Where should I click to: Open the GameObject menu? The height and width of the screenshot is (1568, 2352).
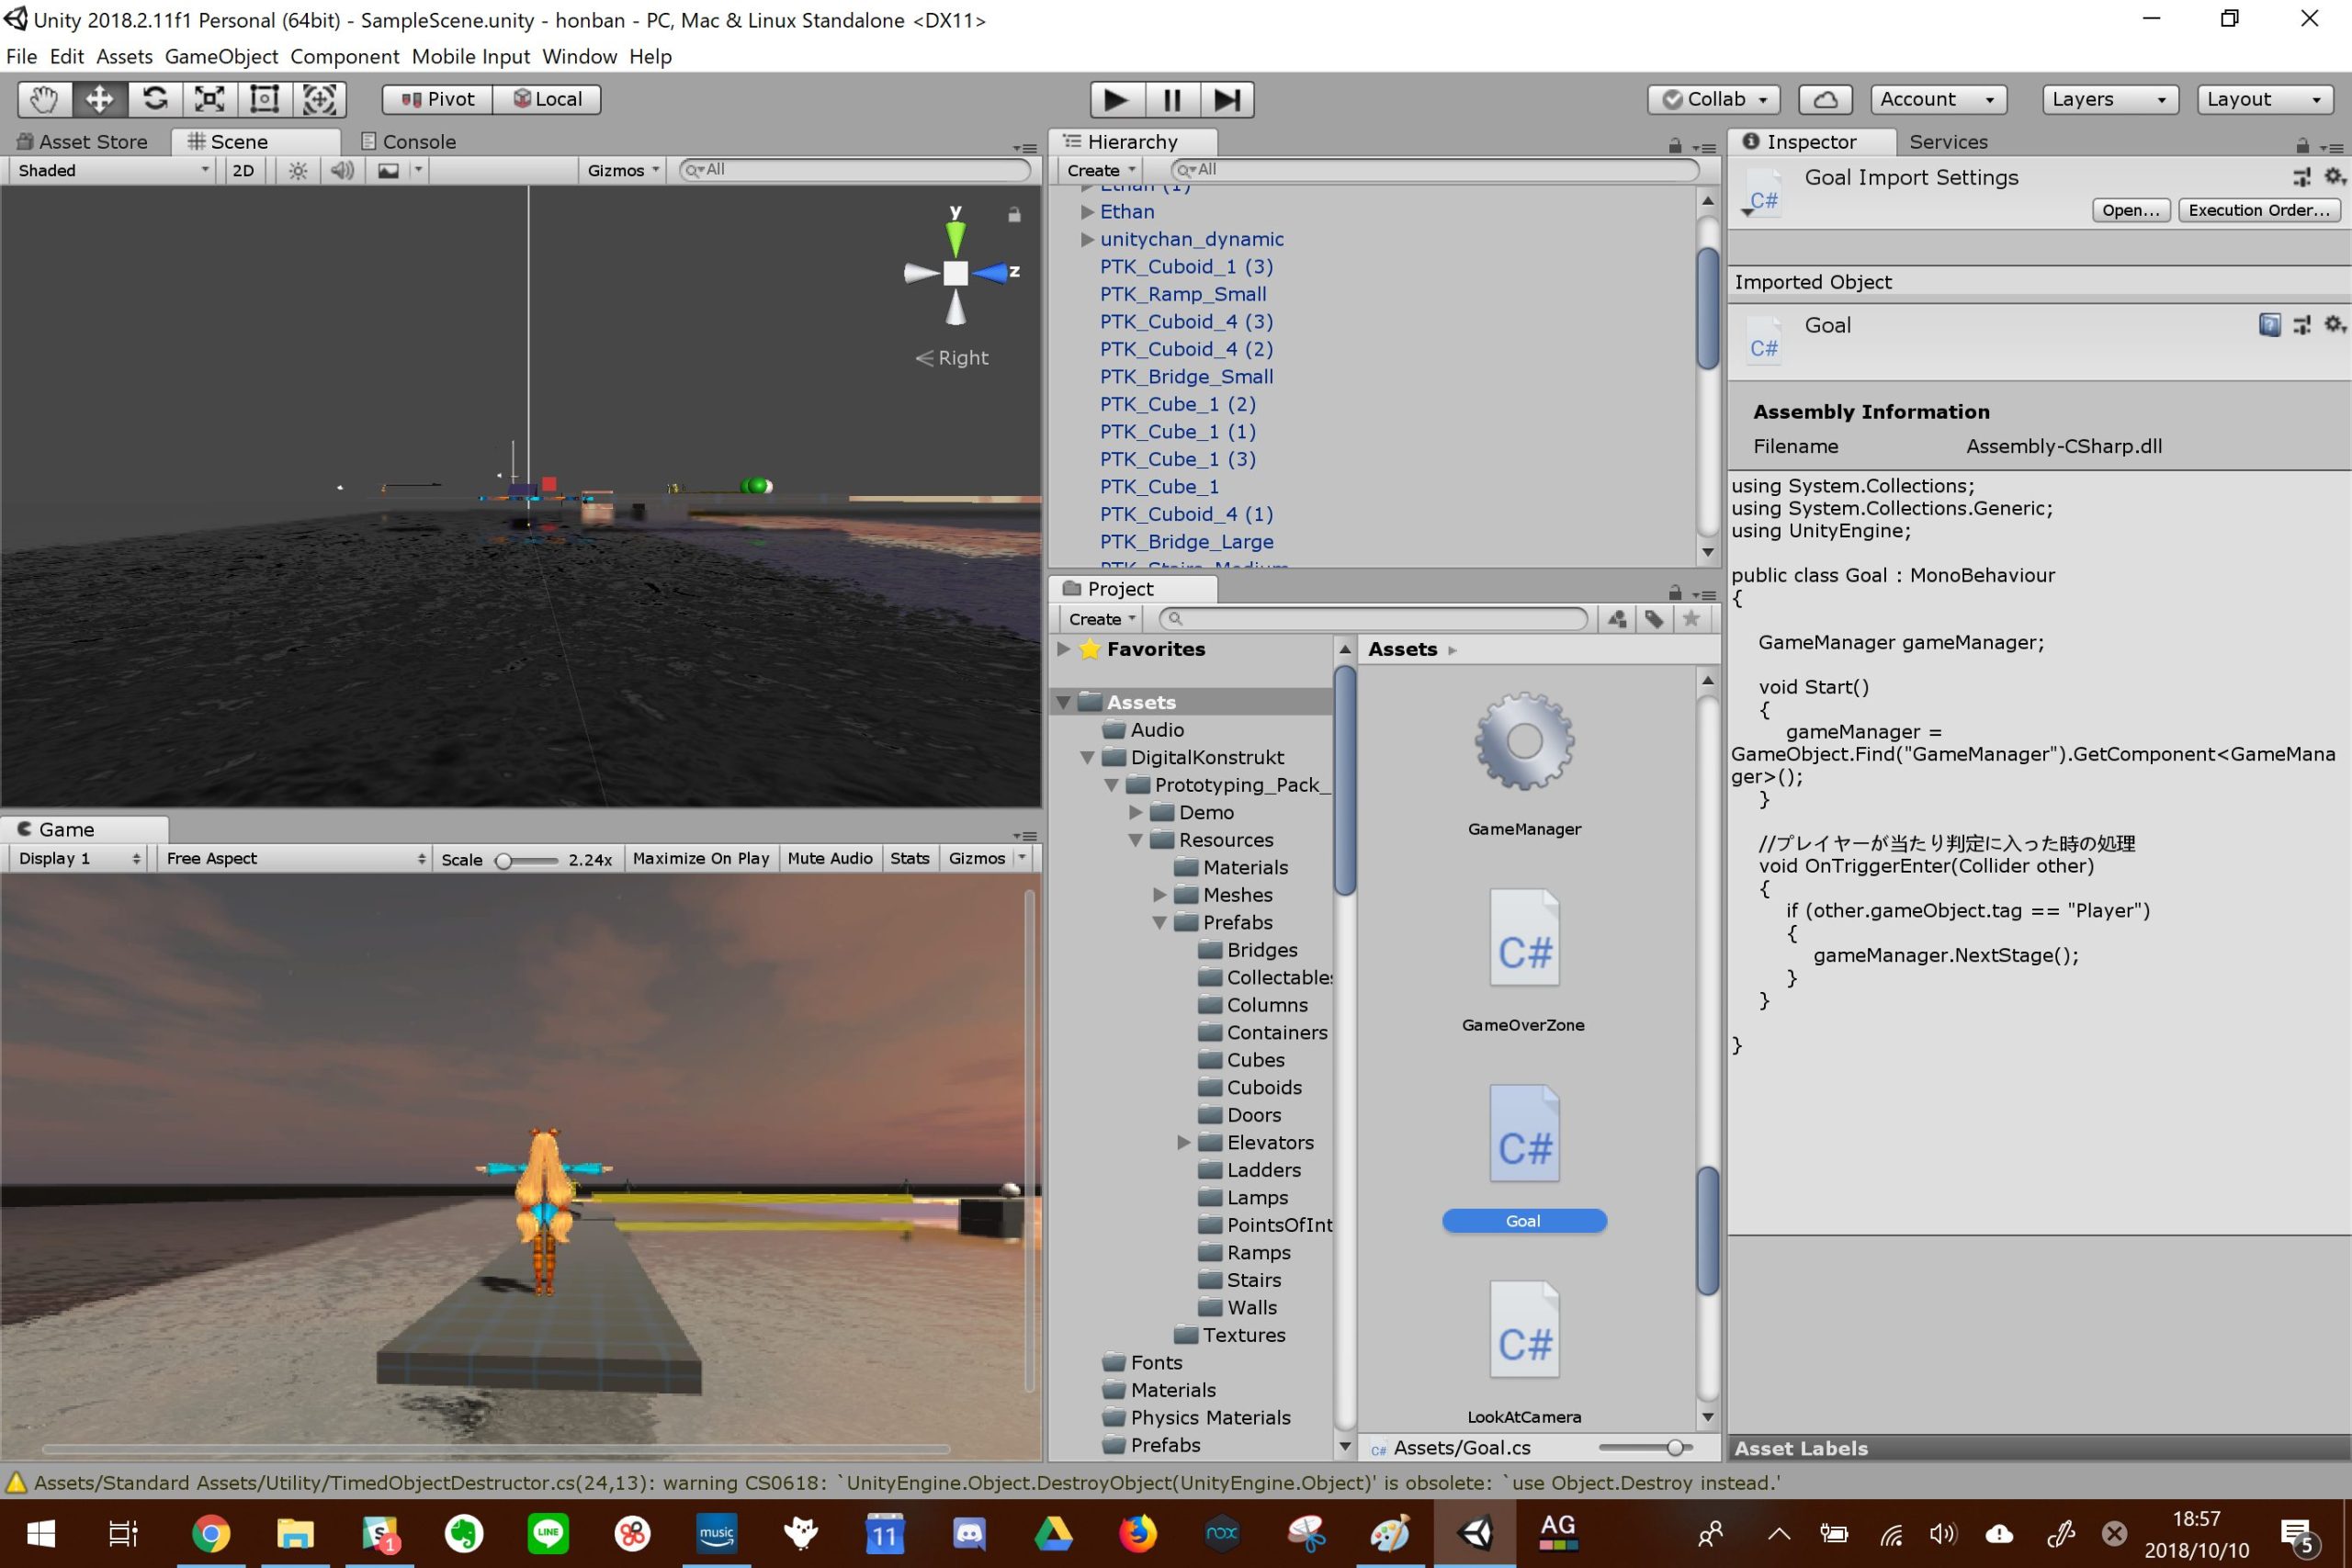[221, 57]
